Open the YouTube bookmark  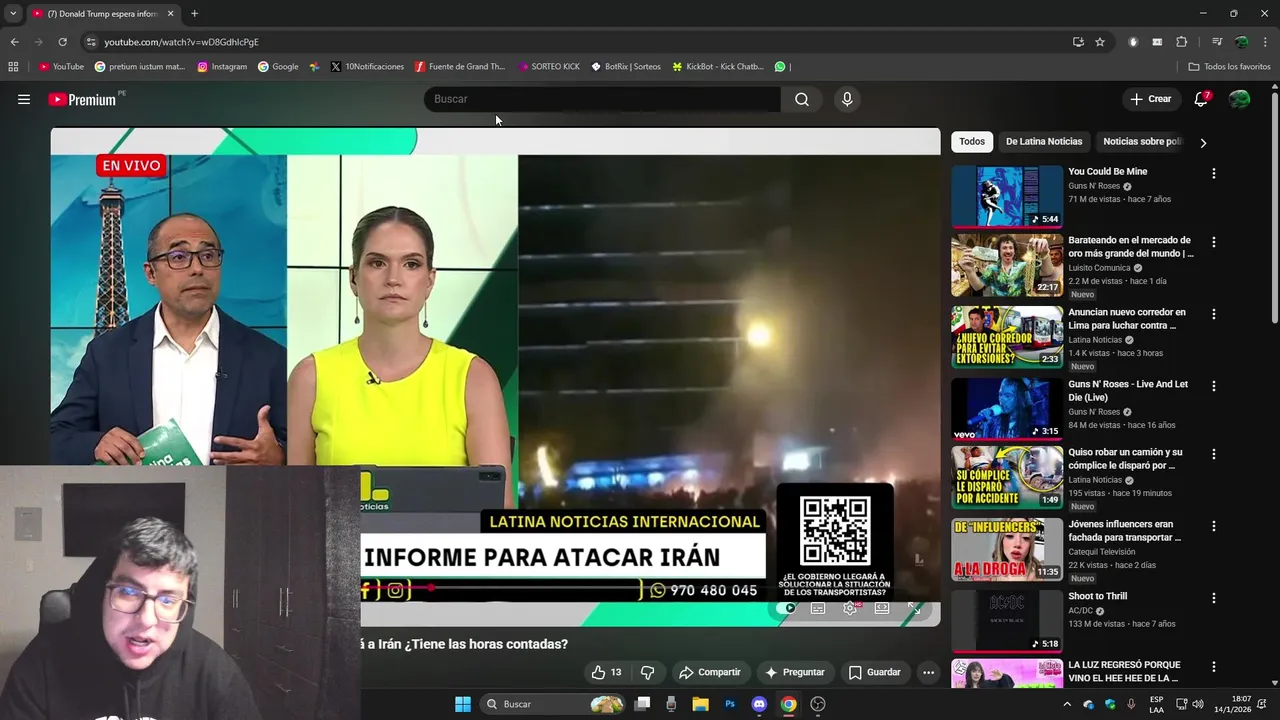point(61,67)
